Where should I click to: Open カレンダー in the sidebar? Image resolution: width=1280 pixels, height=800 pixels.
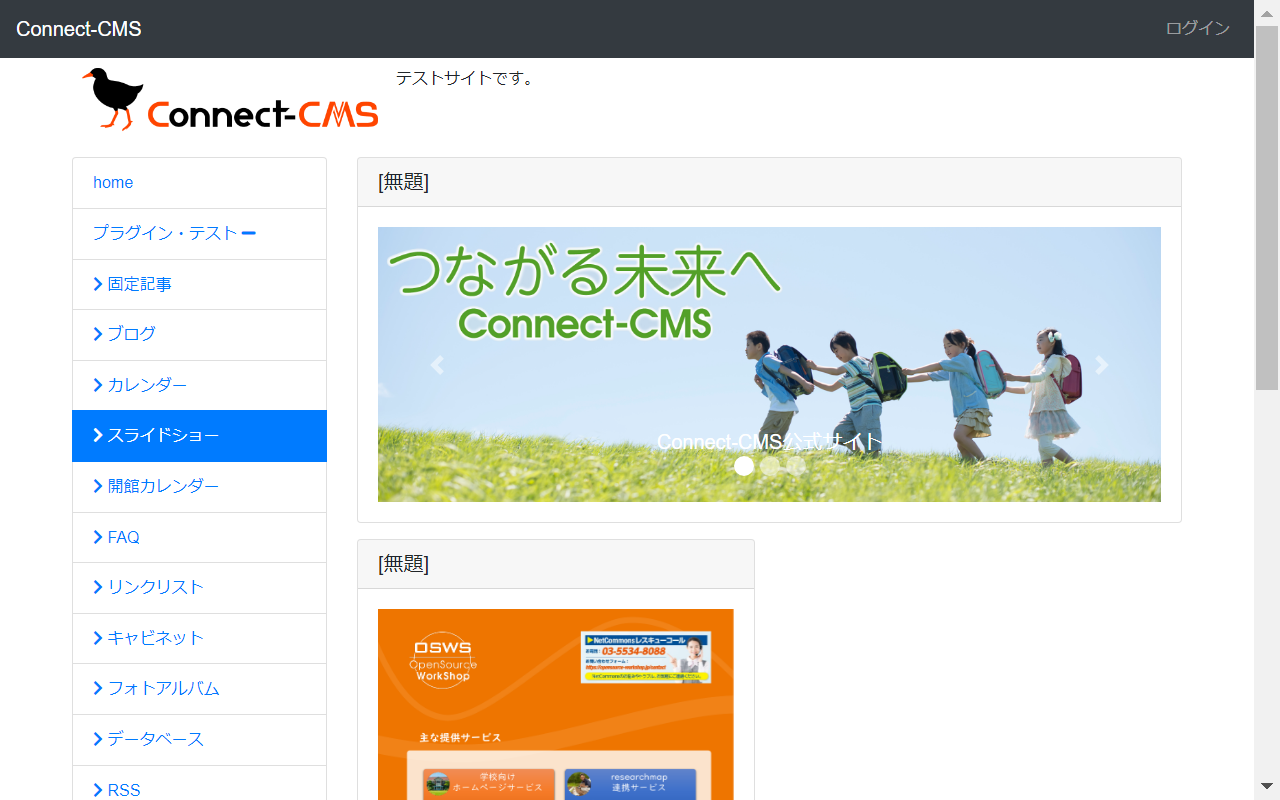coord(199,385)
